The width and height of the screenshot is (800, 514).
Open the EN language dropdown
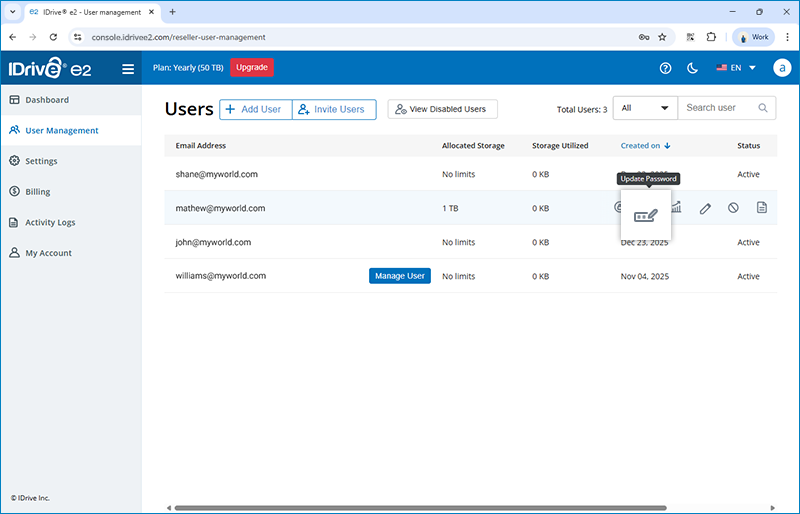coord(736,68)
